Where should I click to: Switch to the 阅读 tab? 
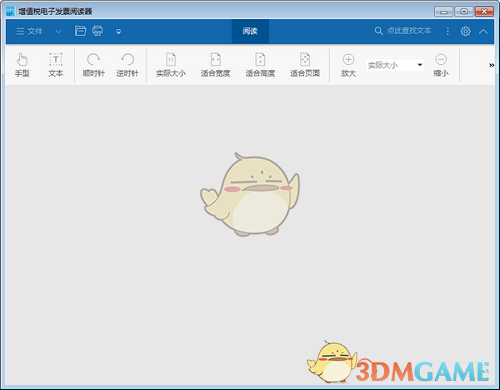250,31
